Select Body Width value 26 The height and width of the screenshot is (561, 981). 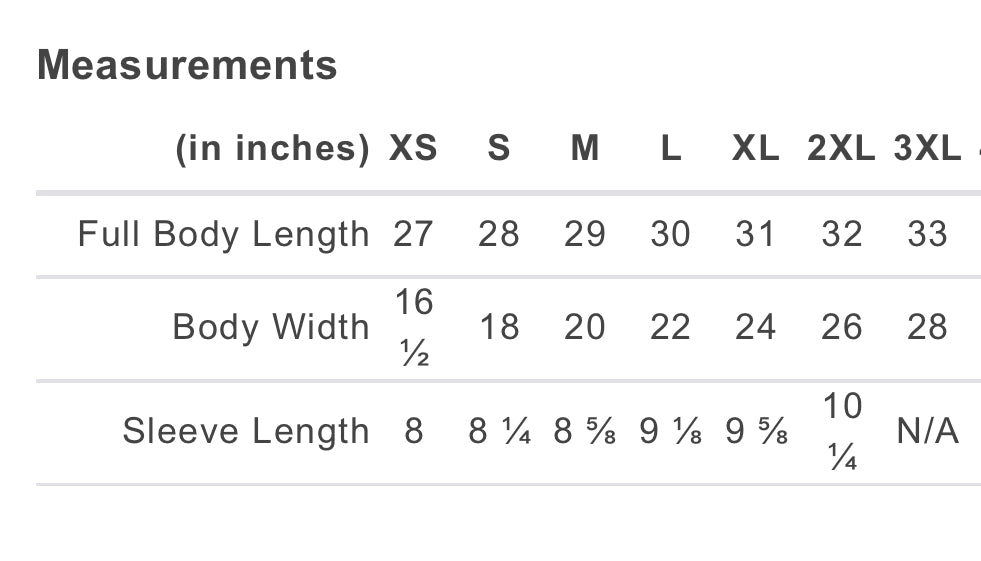click(x=841, y=327)
